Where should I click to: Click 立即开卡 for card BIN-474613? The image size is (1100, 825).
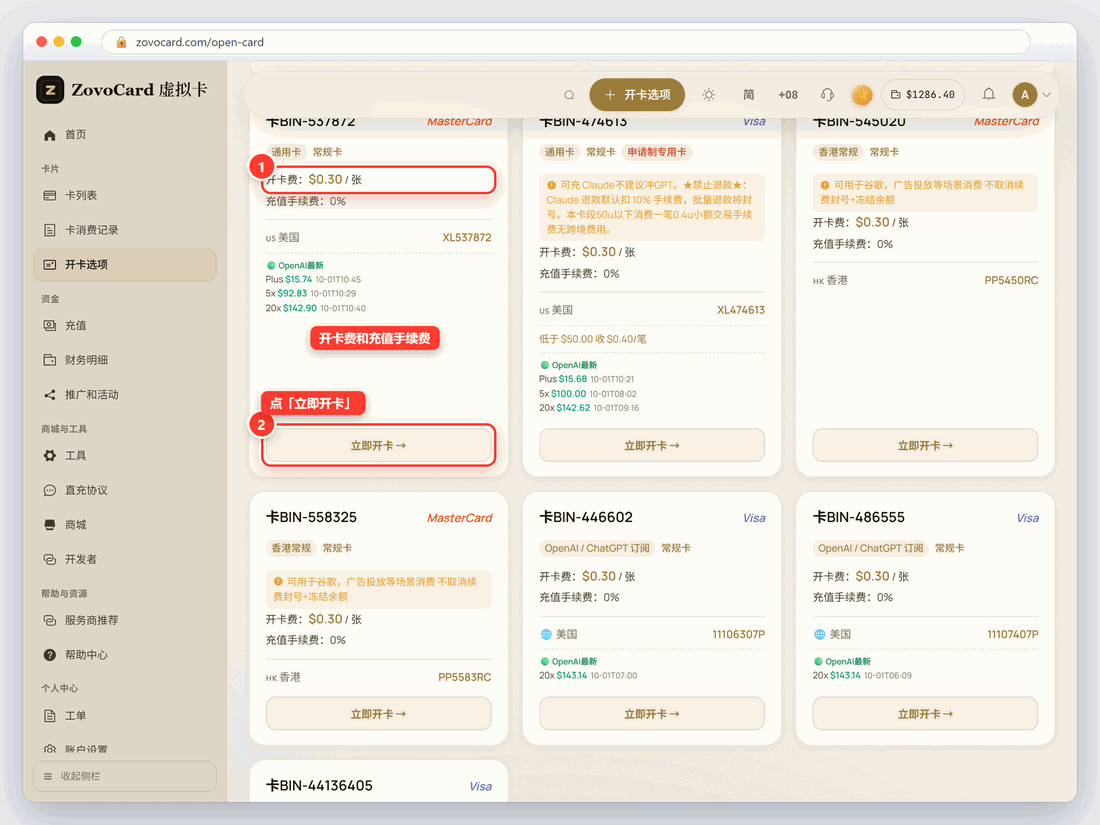(652, 445)
